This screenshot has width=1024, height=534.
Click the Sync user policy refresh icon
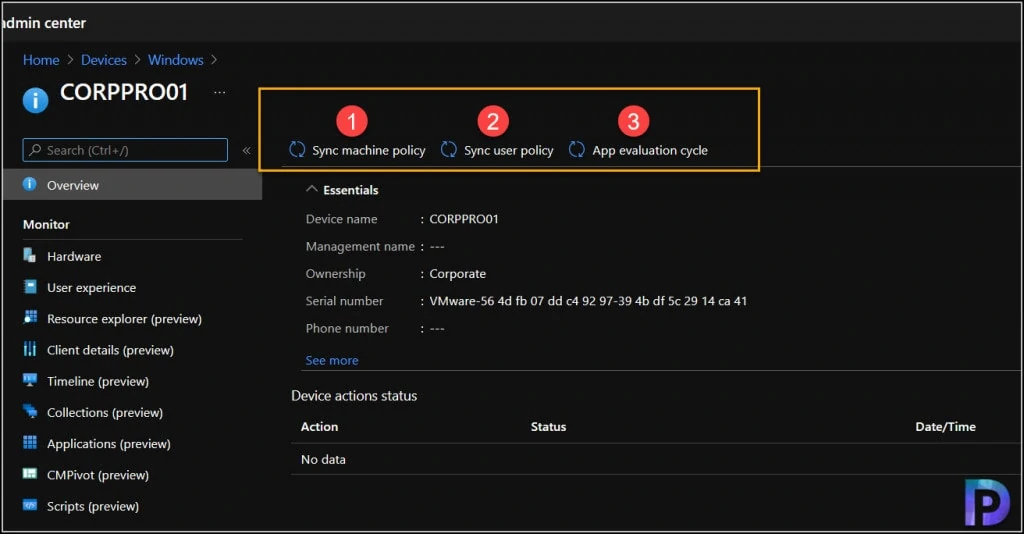click(x=449, y=149)
